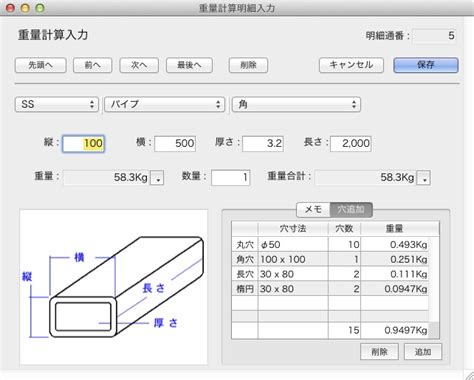Select the 角穴 100 x 100 row
This screenshot has width=474, height=380.
pyautogui.click(x=330, y=259)
